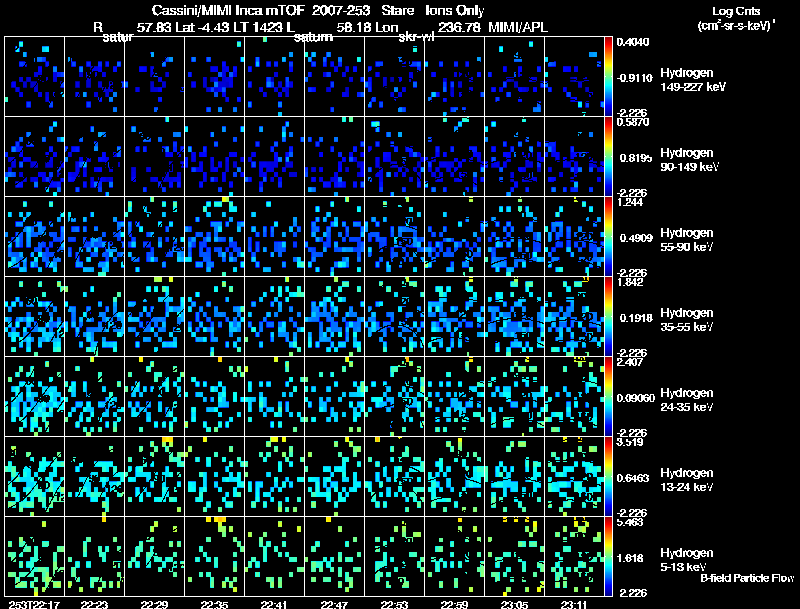Select the date '2007-253' in the title
The height and width of the screenshot is (609, 800).
coord(341,11)
